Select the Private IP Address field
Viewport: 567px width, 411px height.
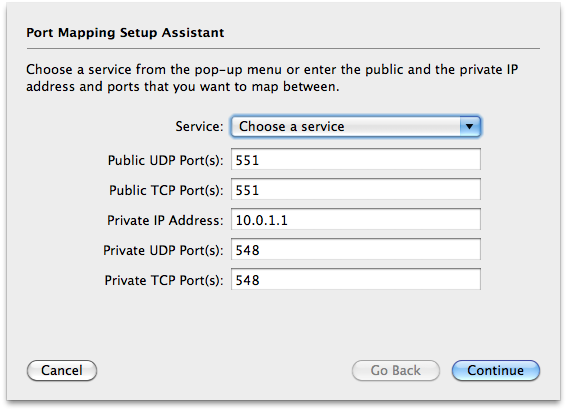click(x=356, y=219)
